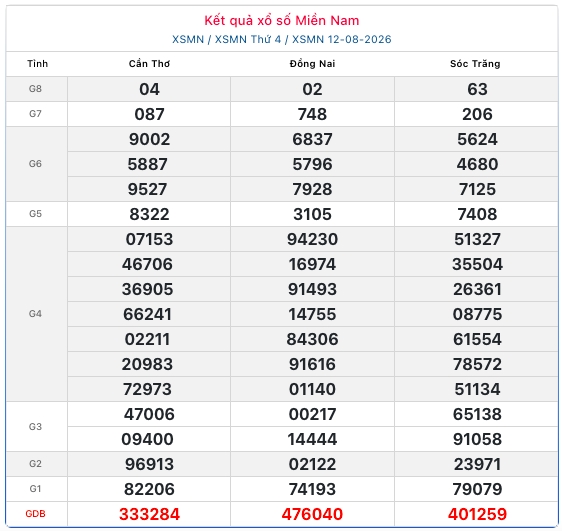Select G4 number 78572
Image resolution: width=562 pixels, height=531 pixels.
coord(477,364)
